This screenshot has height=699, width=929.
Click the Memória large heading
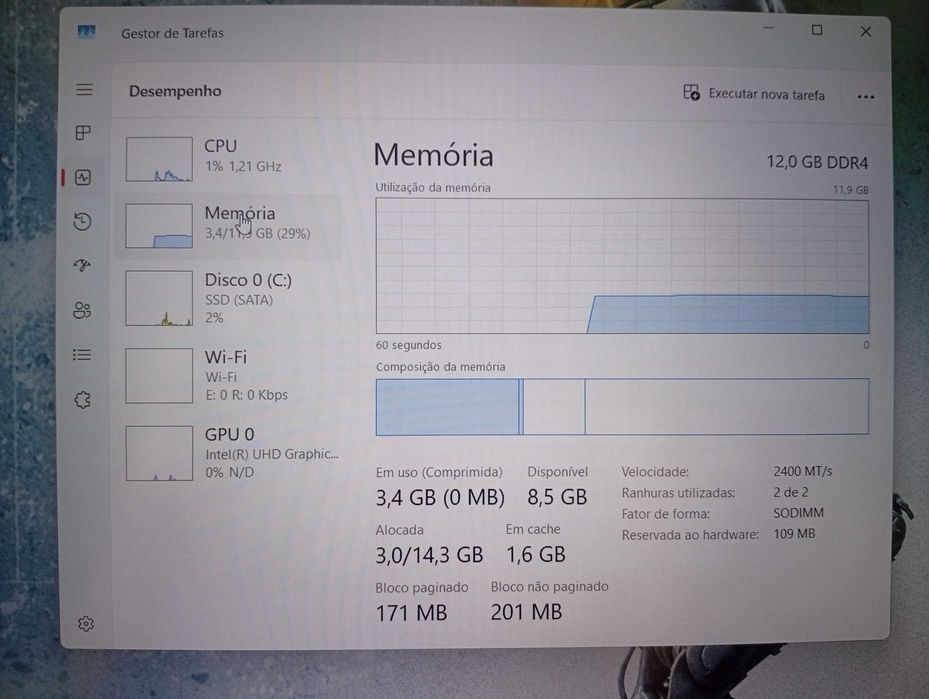[x=433, y=155]
